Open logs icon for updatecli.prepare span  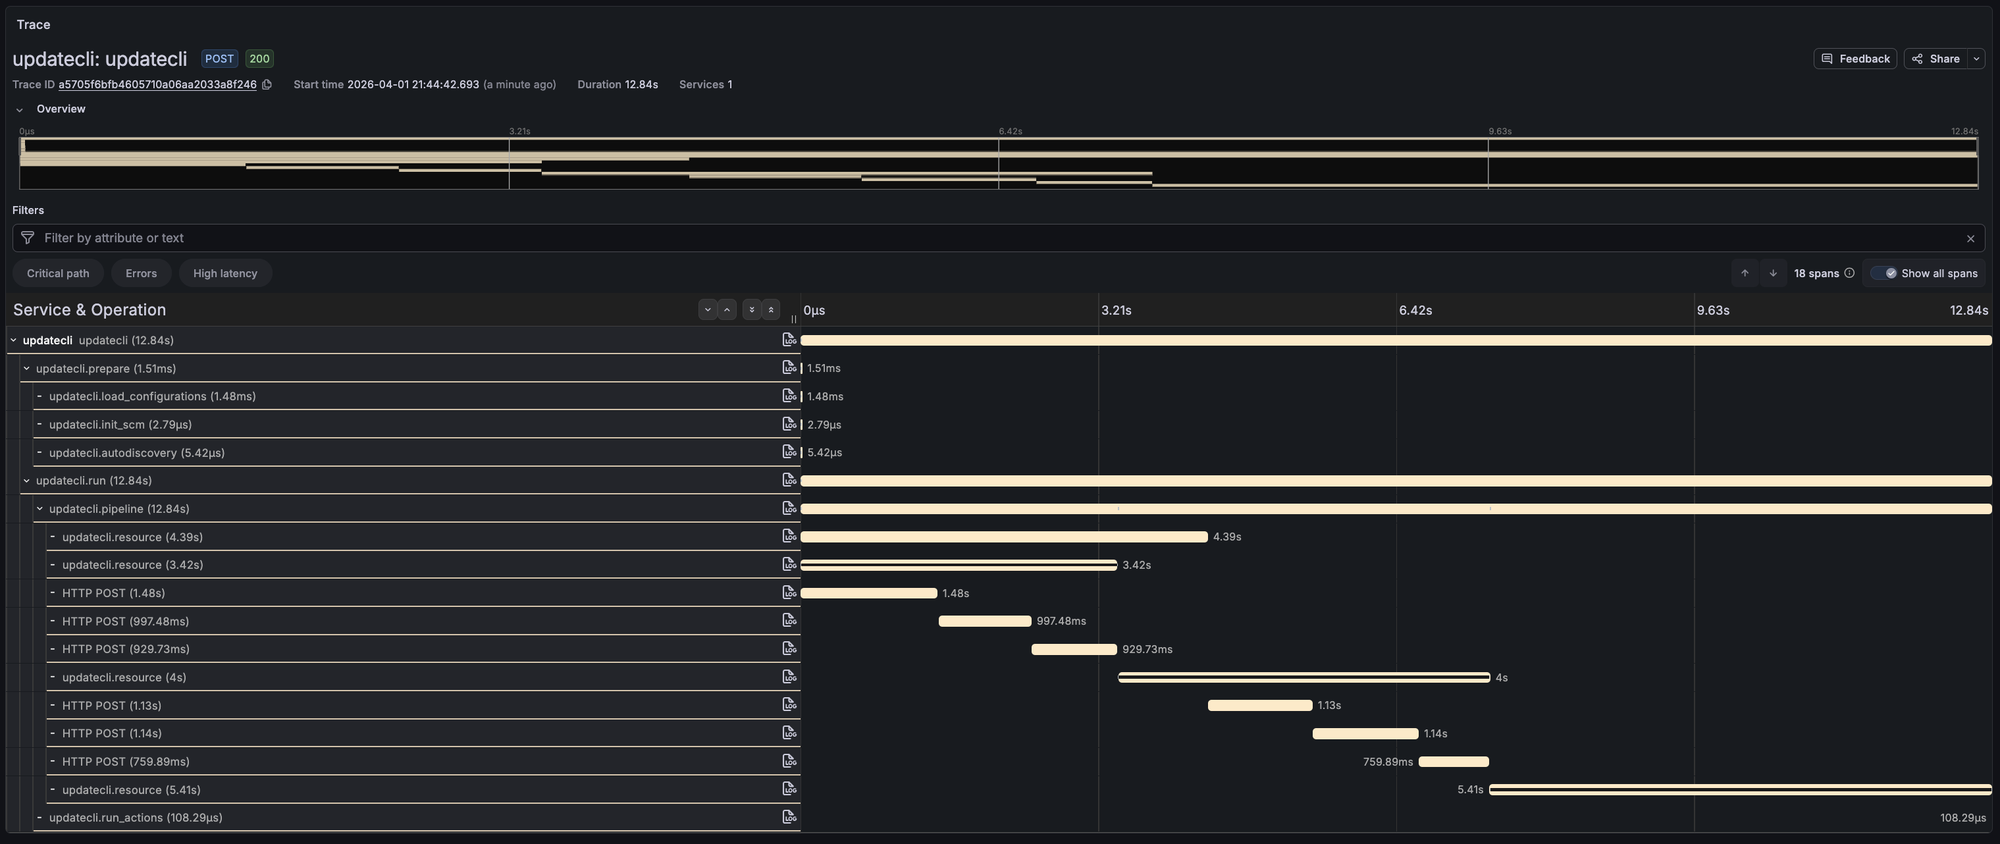tap(790, 368)
